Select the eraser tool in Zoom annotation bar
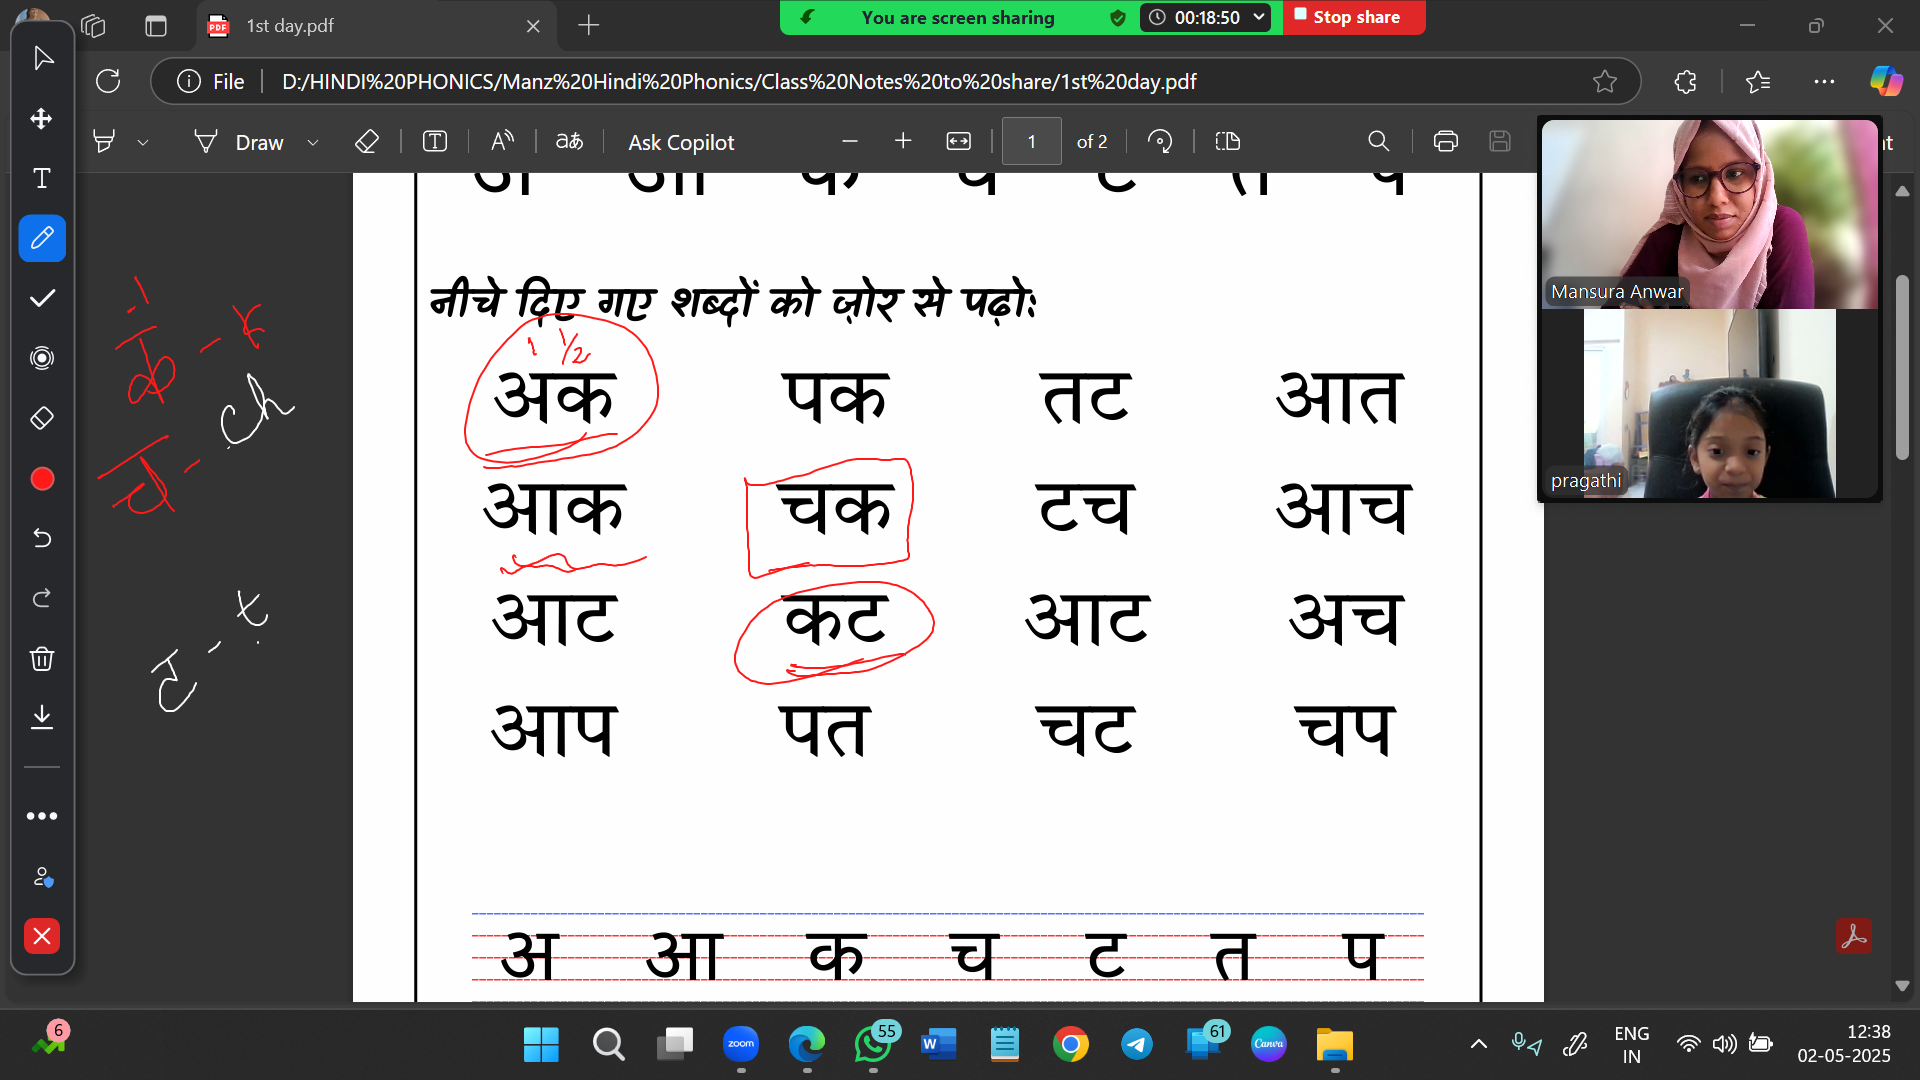Viewport: 1920px width, 1080px height. [42, 418]
